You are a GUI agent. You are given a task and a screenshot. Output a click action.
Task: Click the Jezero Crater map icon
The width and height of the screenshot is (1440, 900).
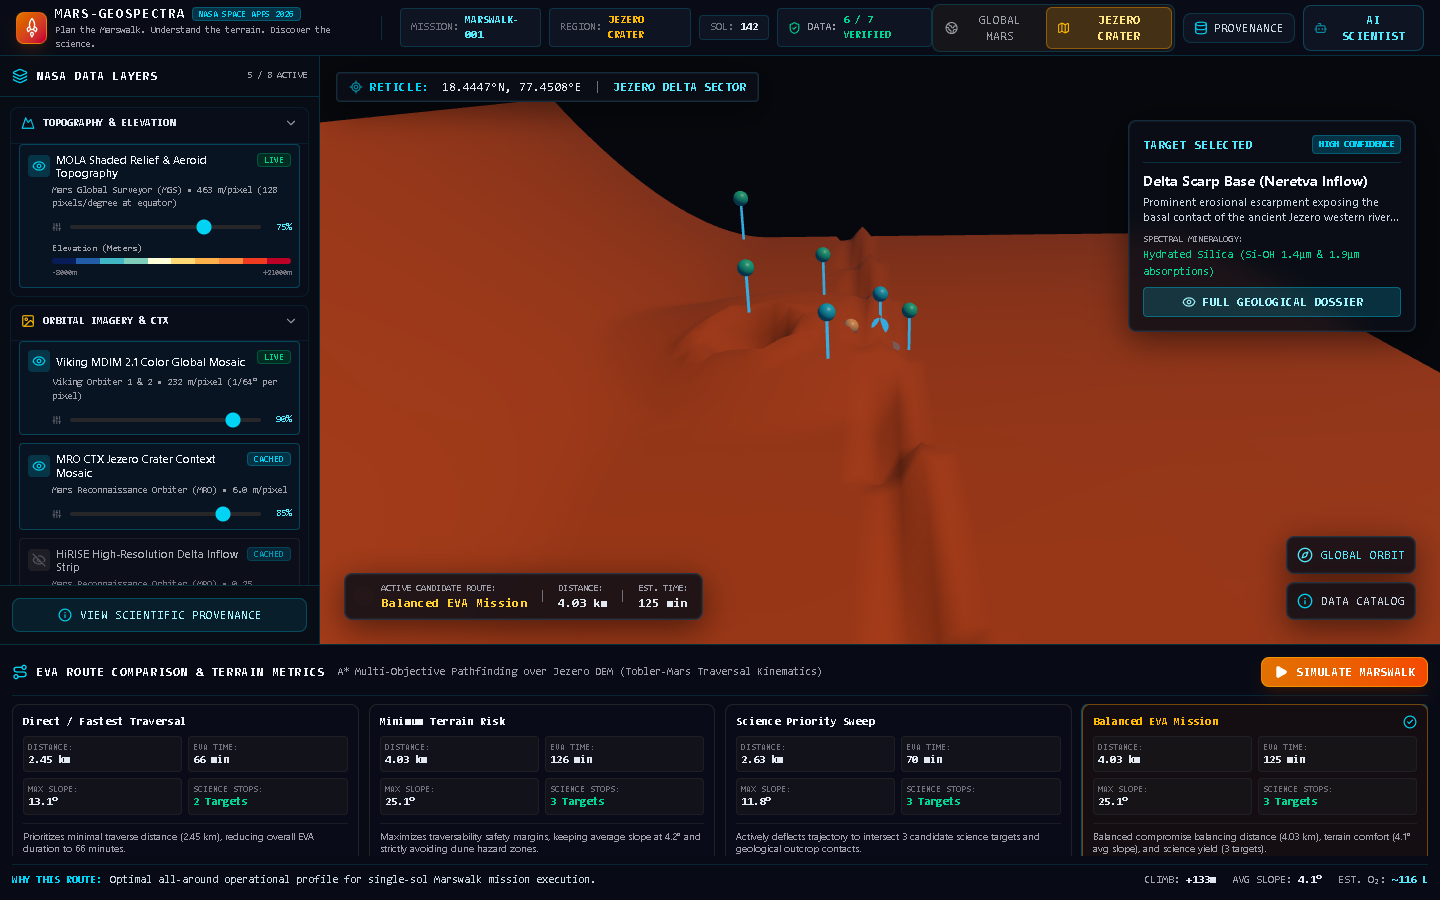[x=1063, y=28]
